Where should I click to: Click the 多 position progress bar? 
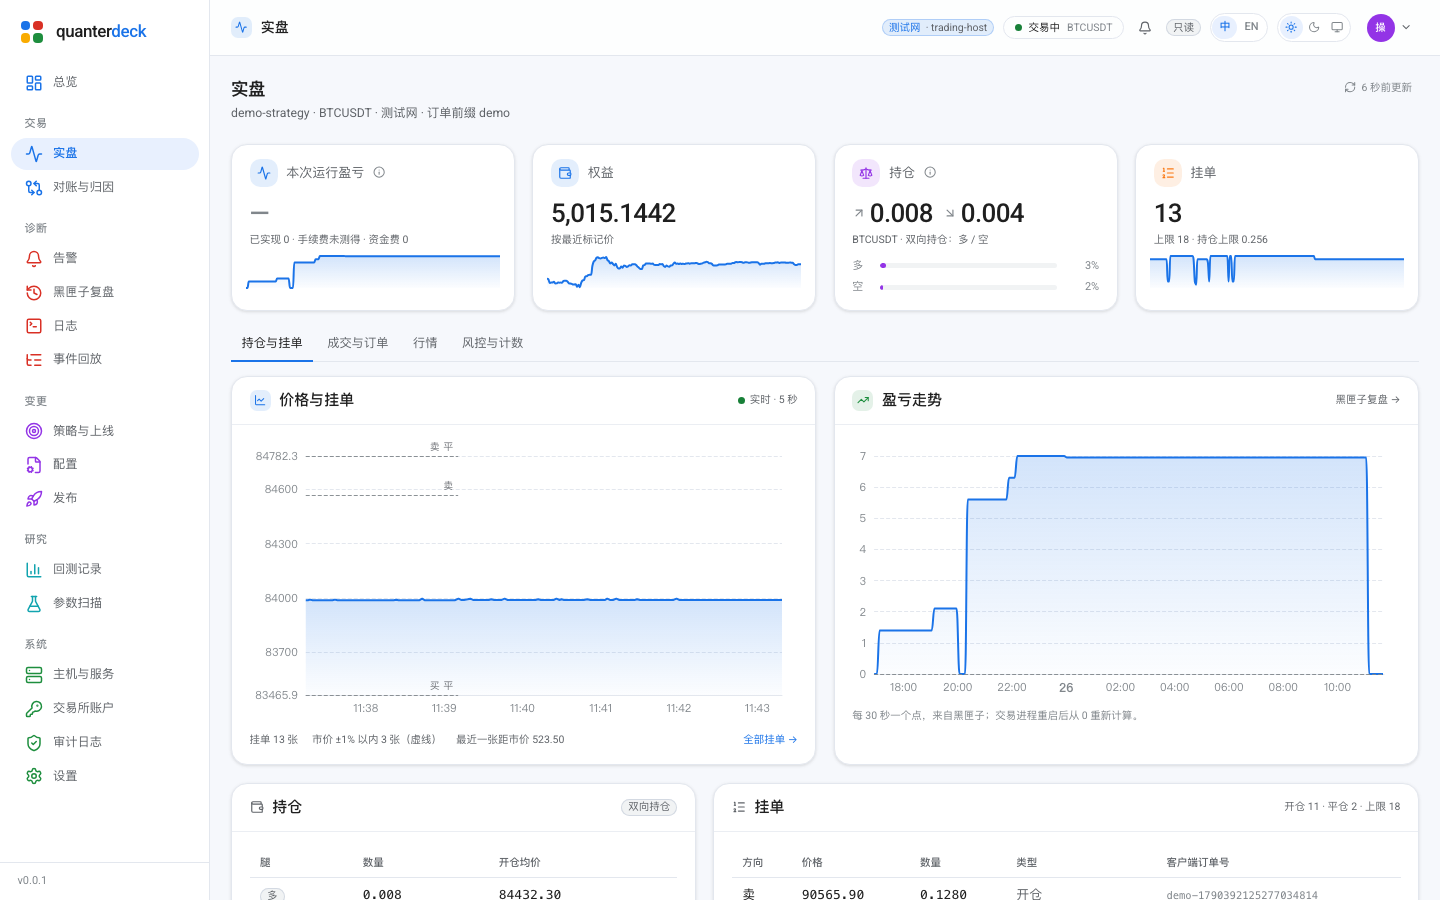click(968, 266)
